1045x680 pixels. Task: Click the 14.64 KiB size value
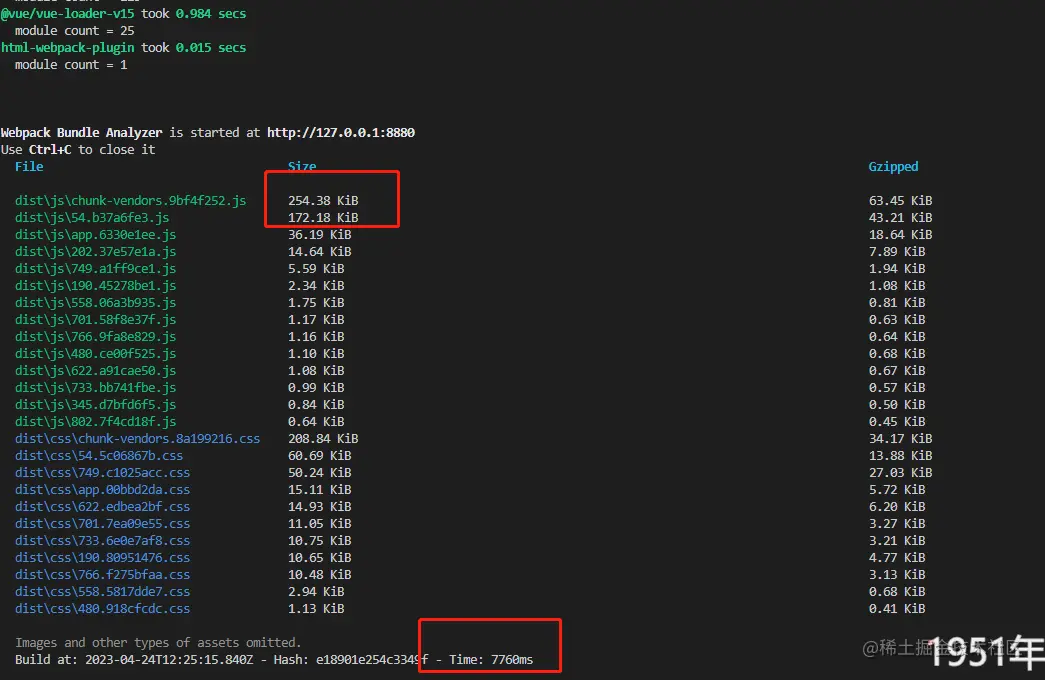319,252
